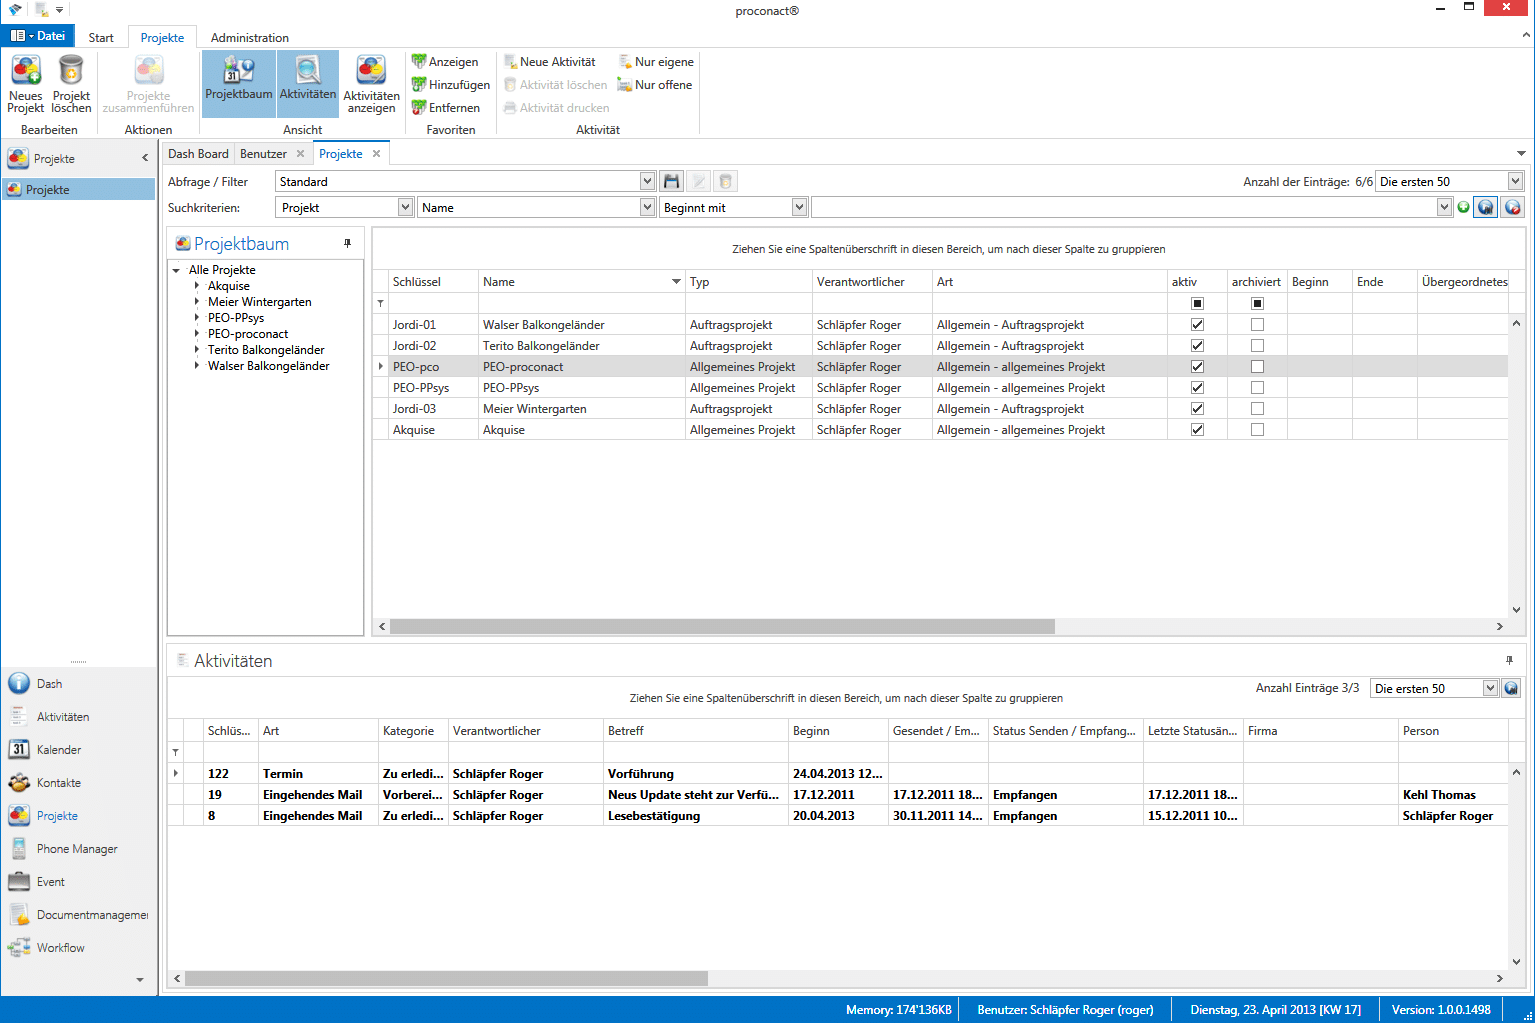
Task: Select the Termin activity row 122
Action: [x=838, y=774]
